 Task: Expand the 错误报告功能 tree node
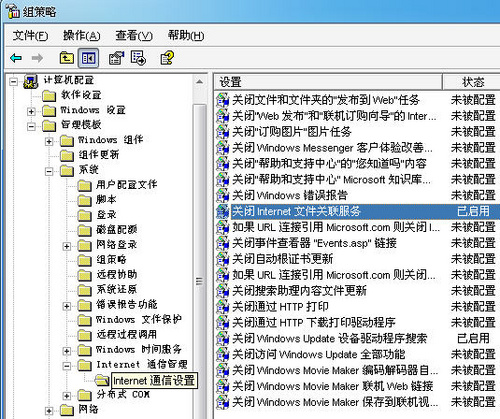point(67,306)
